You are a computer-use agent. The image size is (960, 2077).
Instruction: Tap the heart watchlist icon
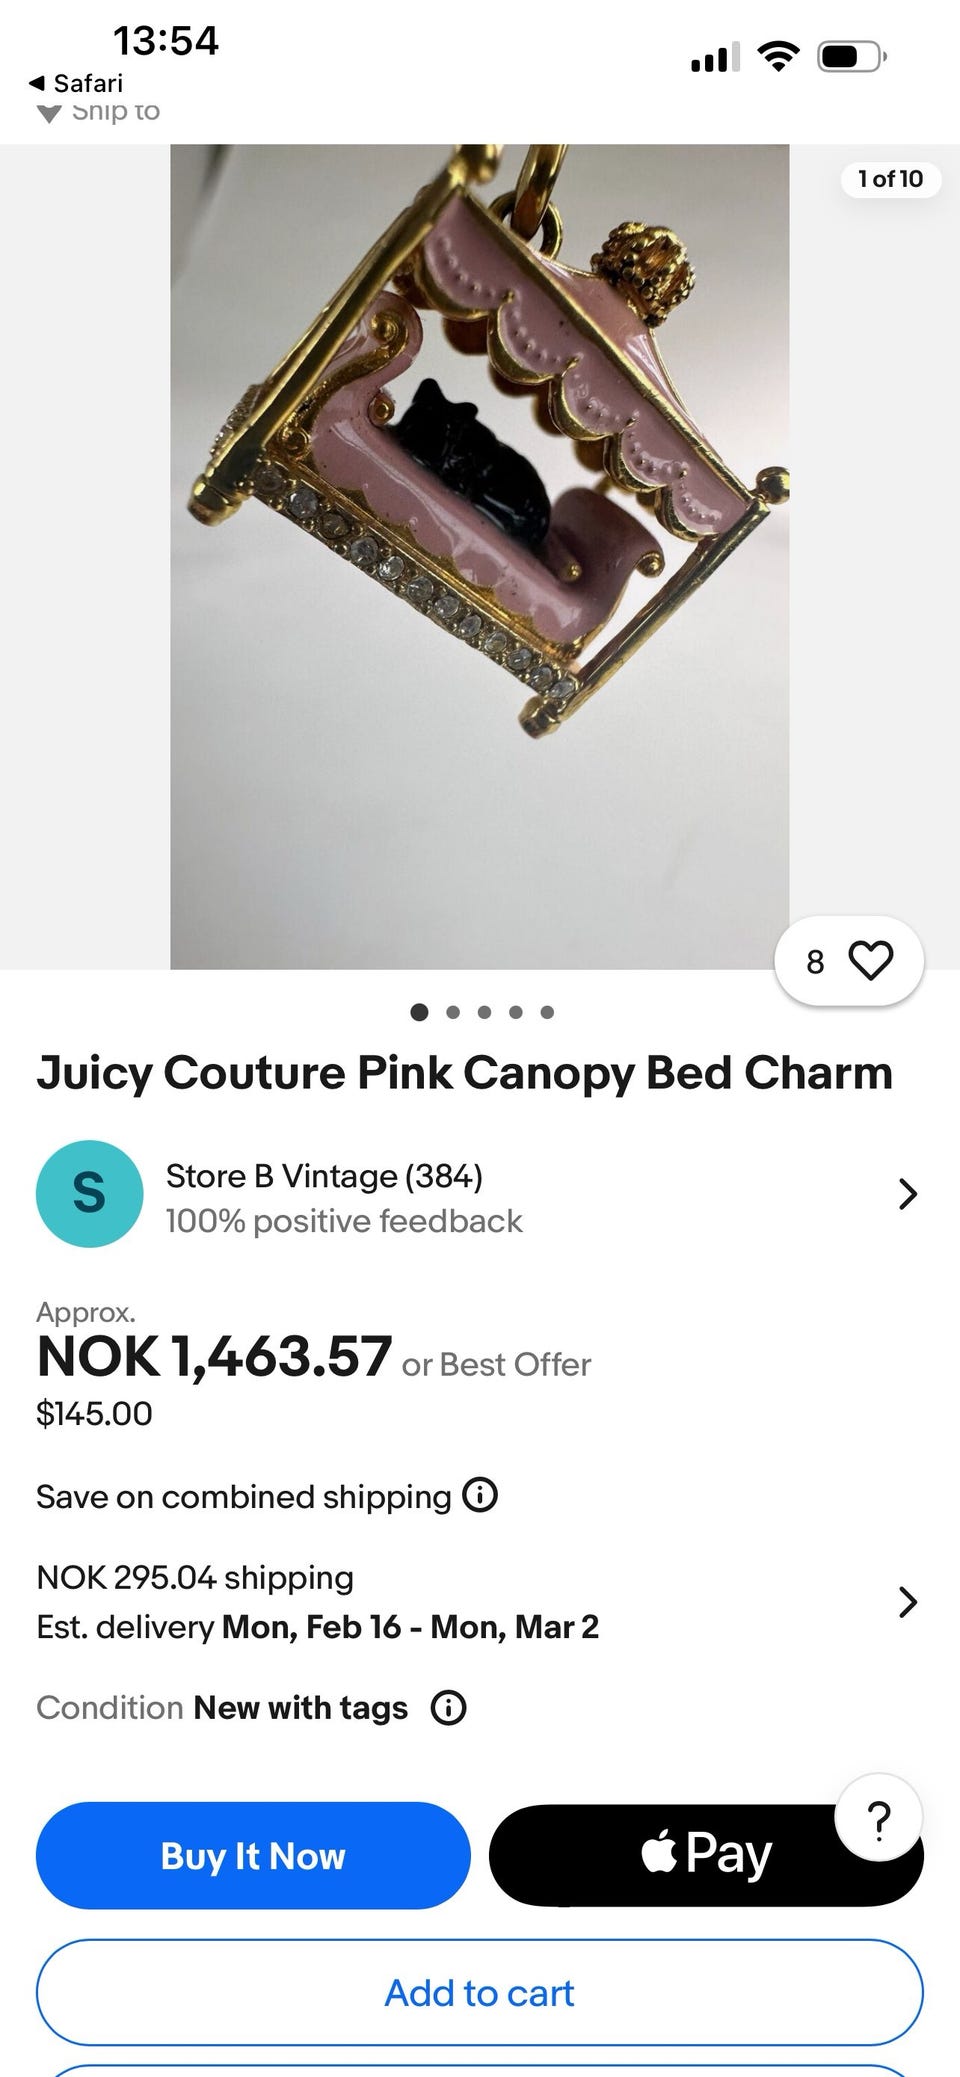click(870, 961)
